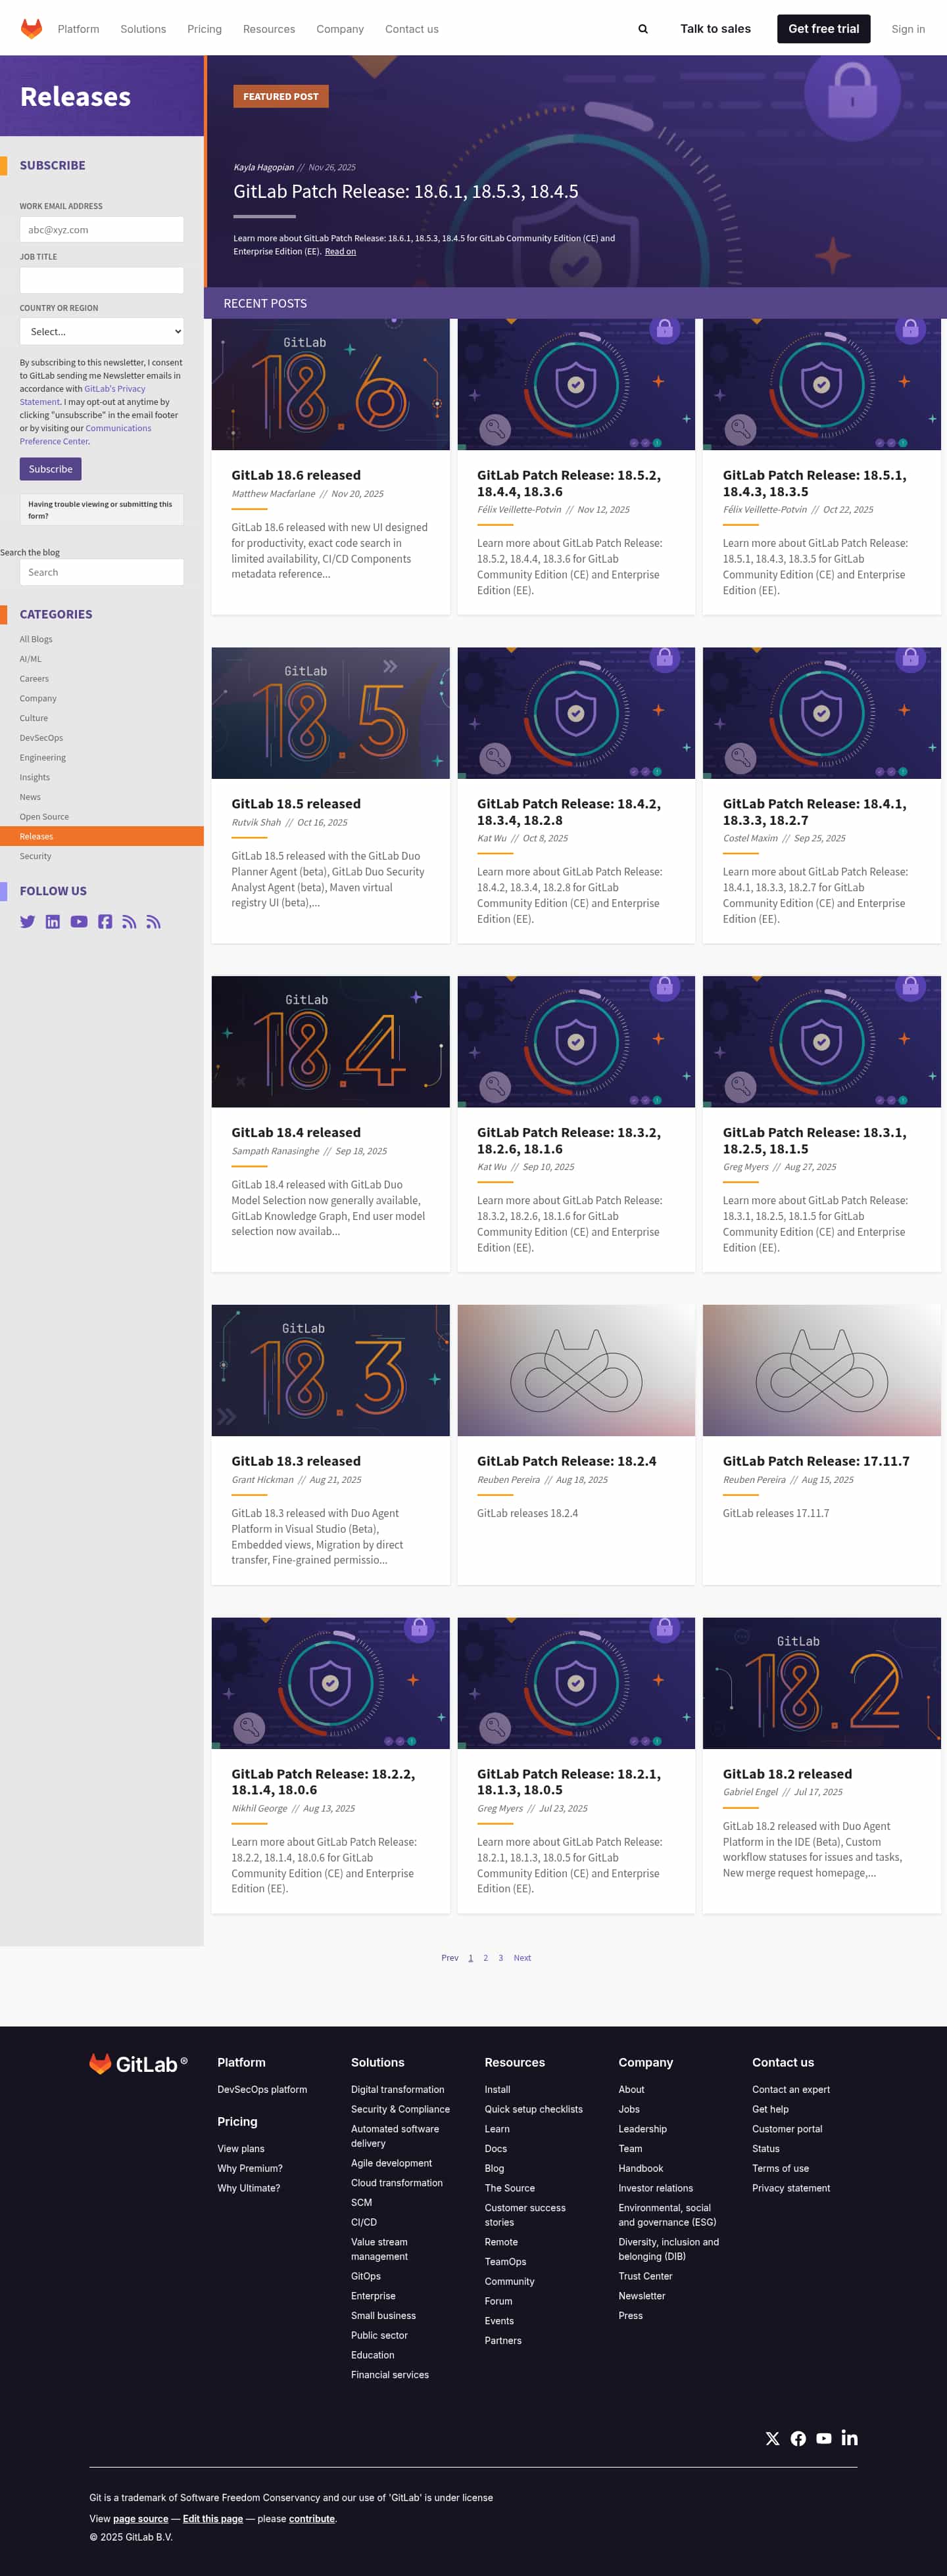Select DevSecOps category
Viewport: 947px width, 2576px height.
coord(41,738)
